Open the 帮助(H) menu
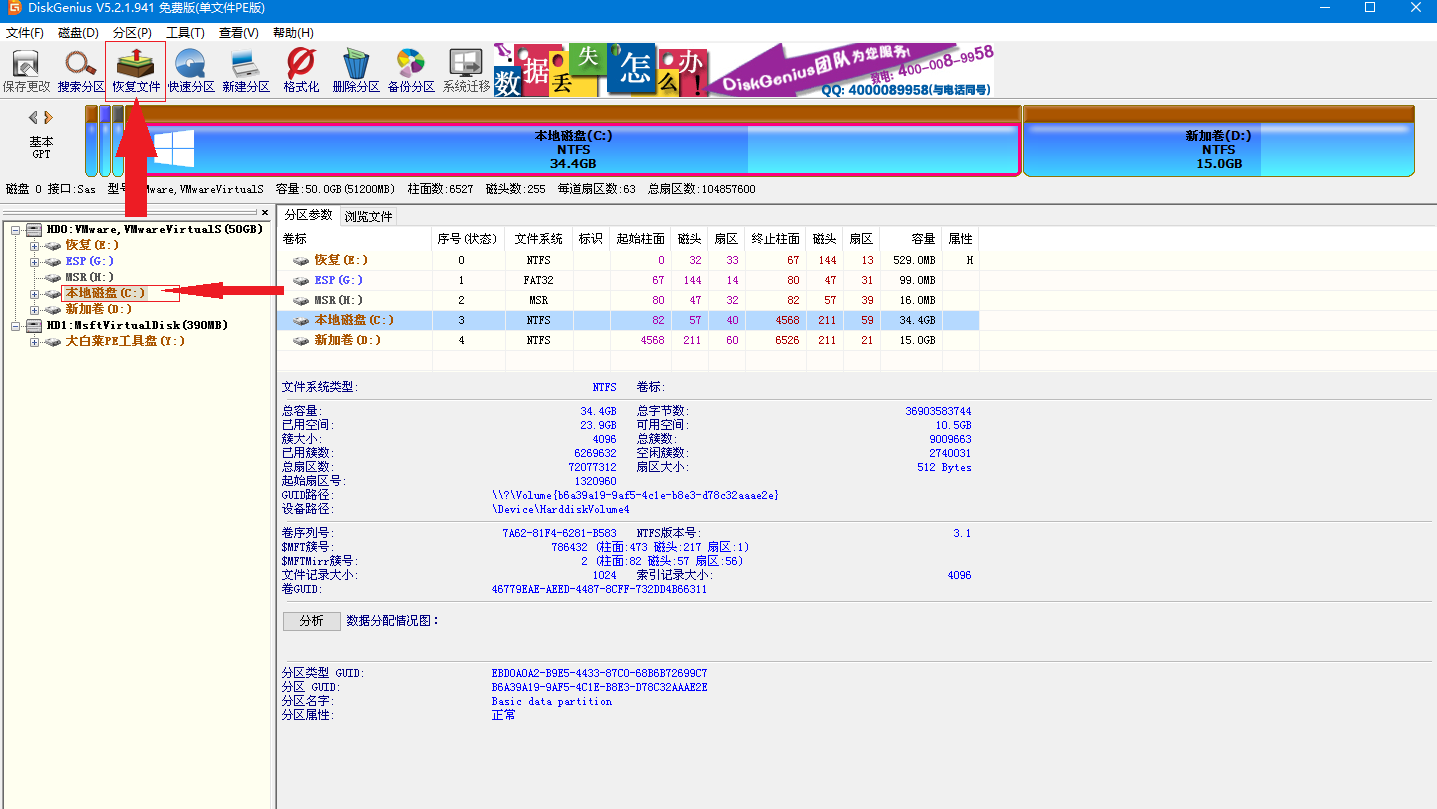 click(293, 33)
